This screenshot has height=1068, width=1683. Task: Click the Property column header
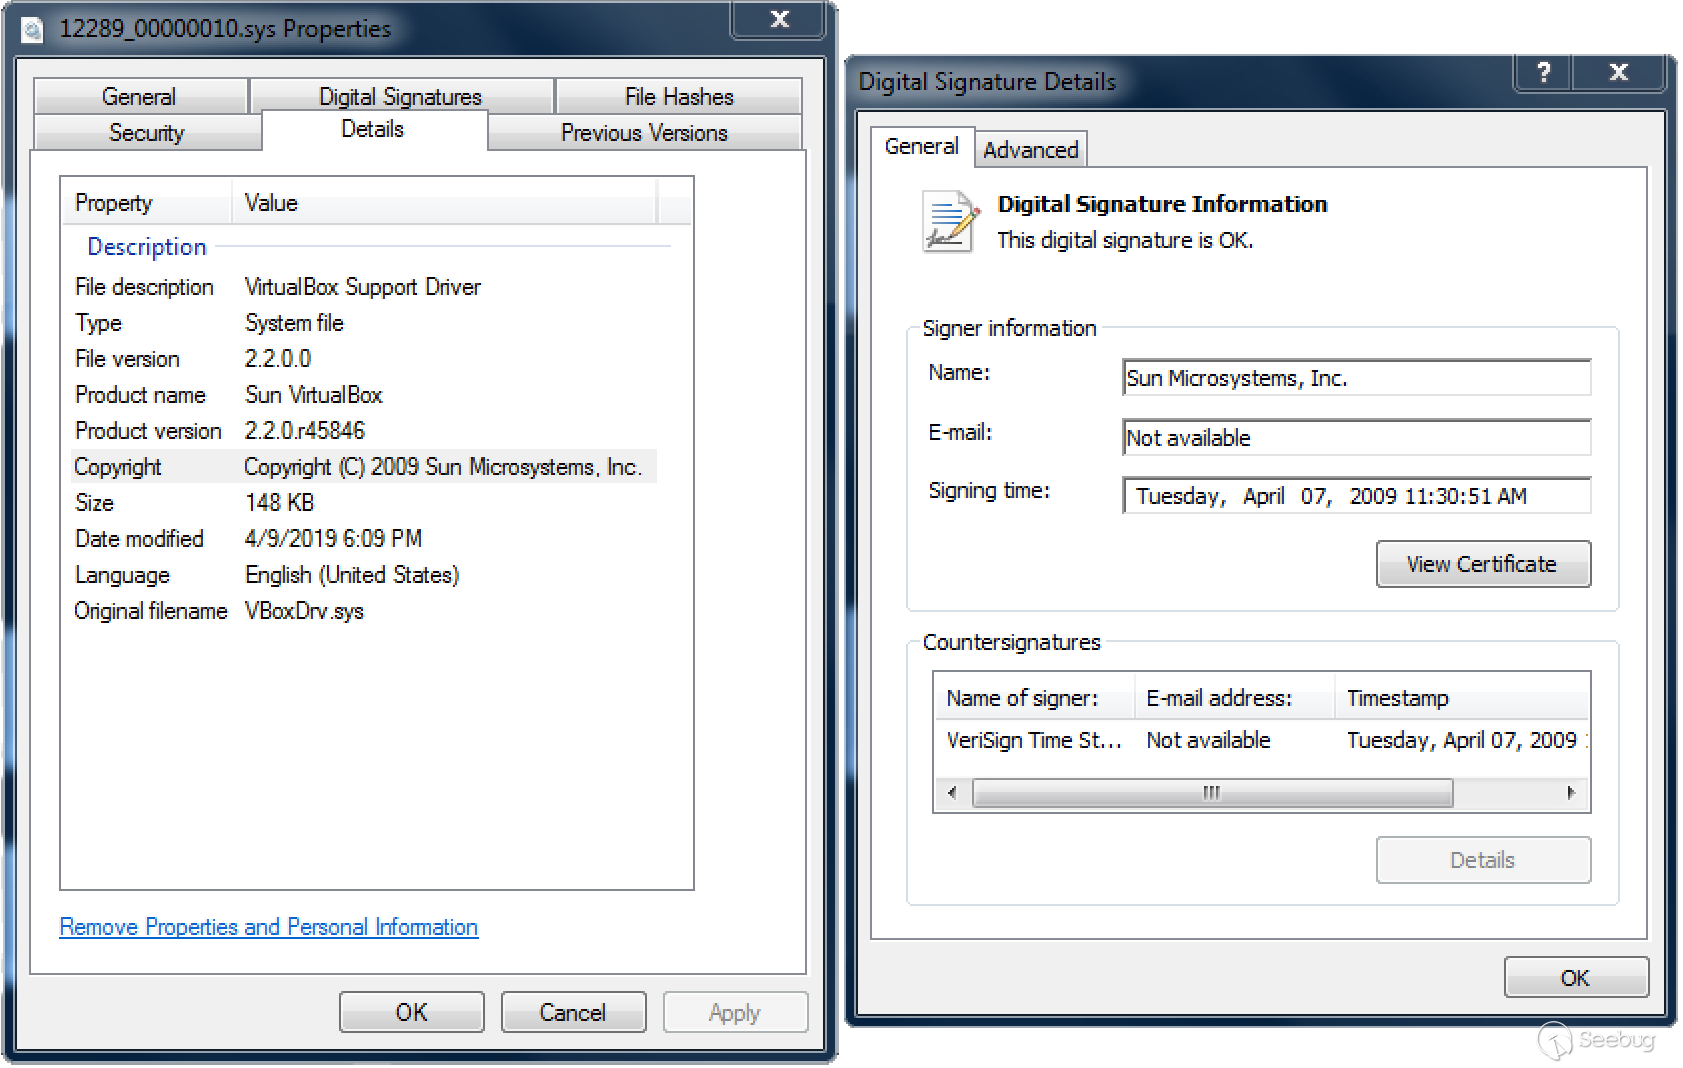tap(147, 203)
